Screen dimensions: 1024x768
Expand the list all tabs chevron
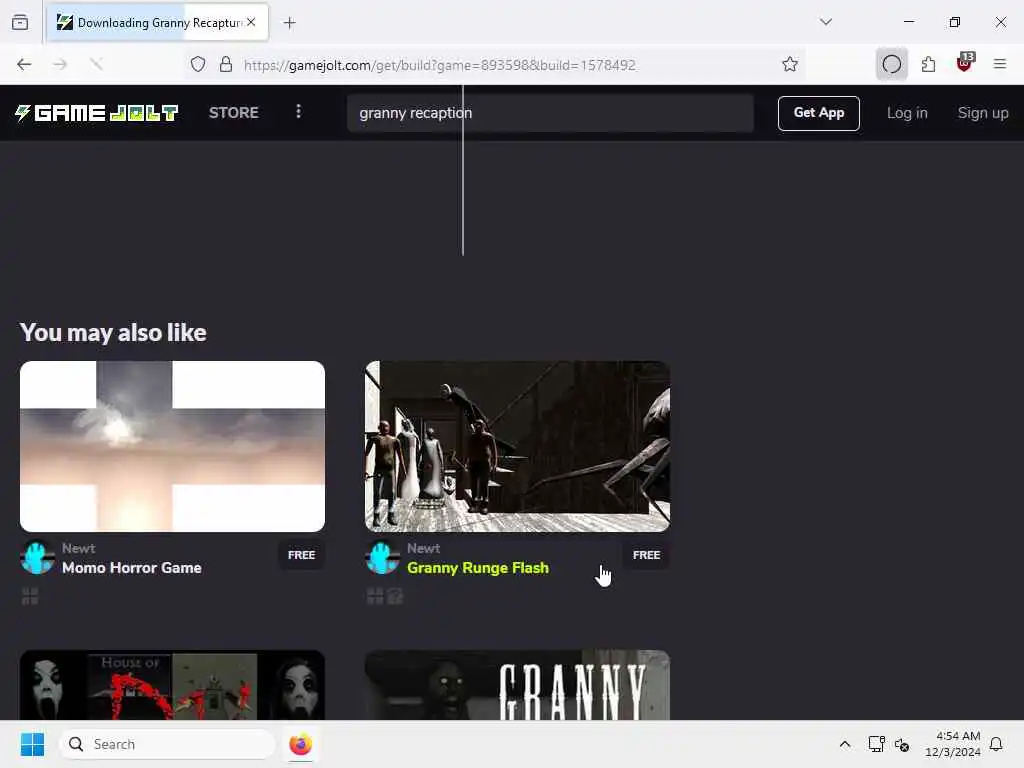[x=825, y=22]
